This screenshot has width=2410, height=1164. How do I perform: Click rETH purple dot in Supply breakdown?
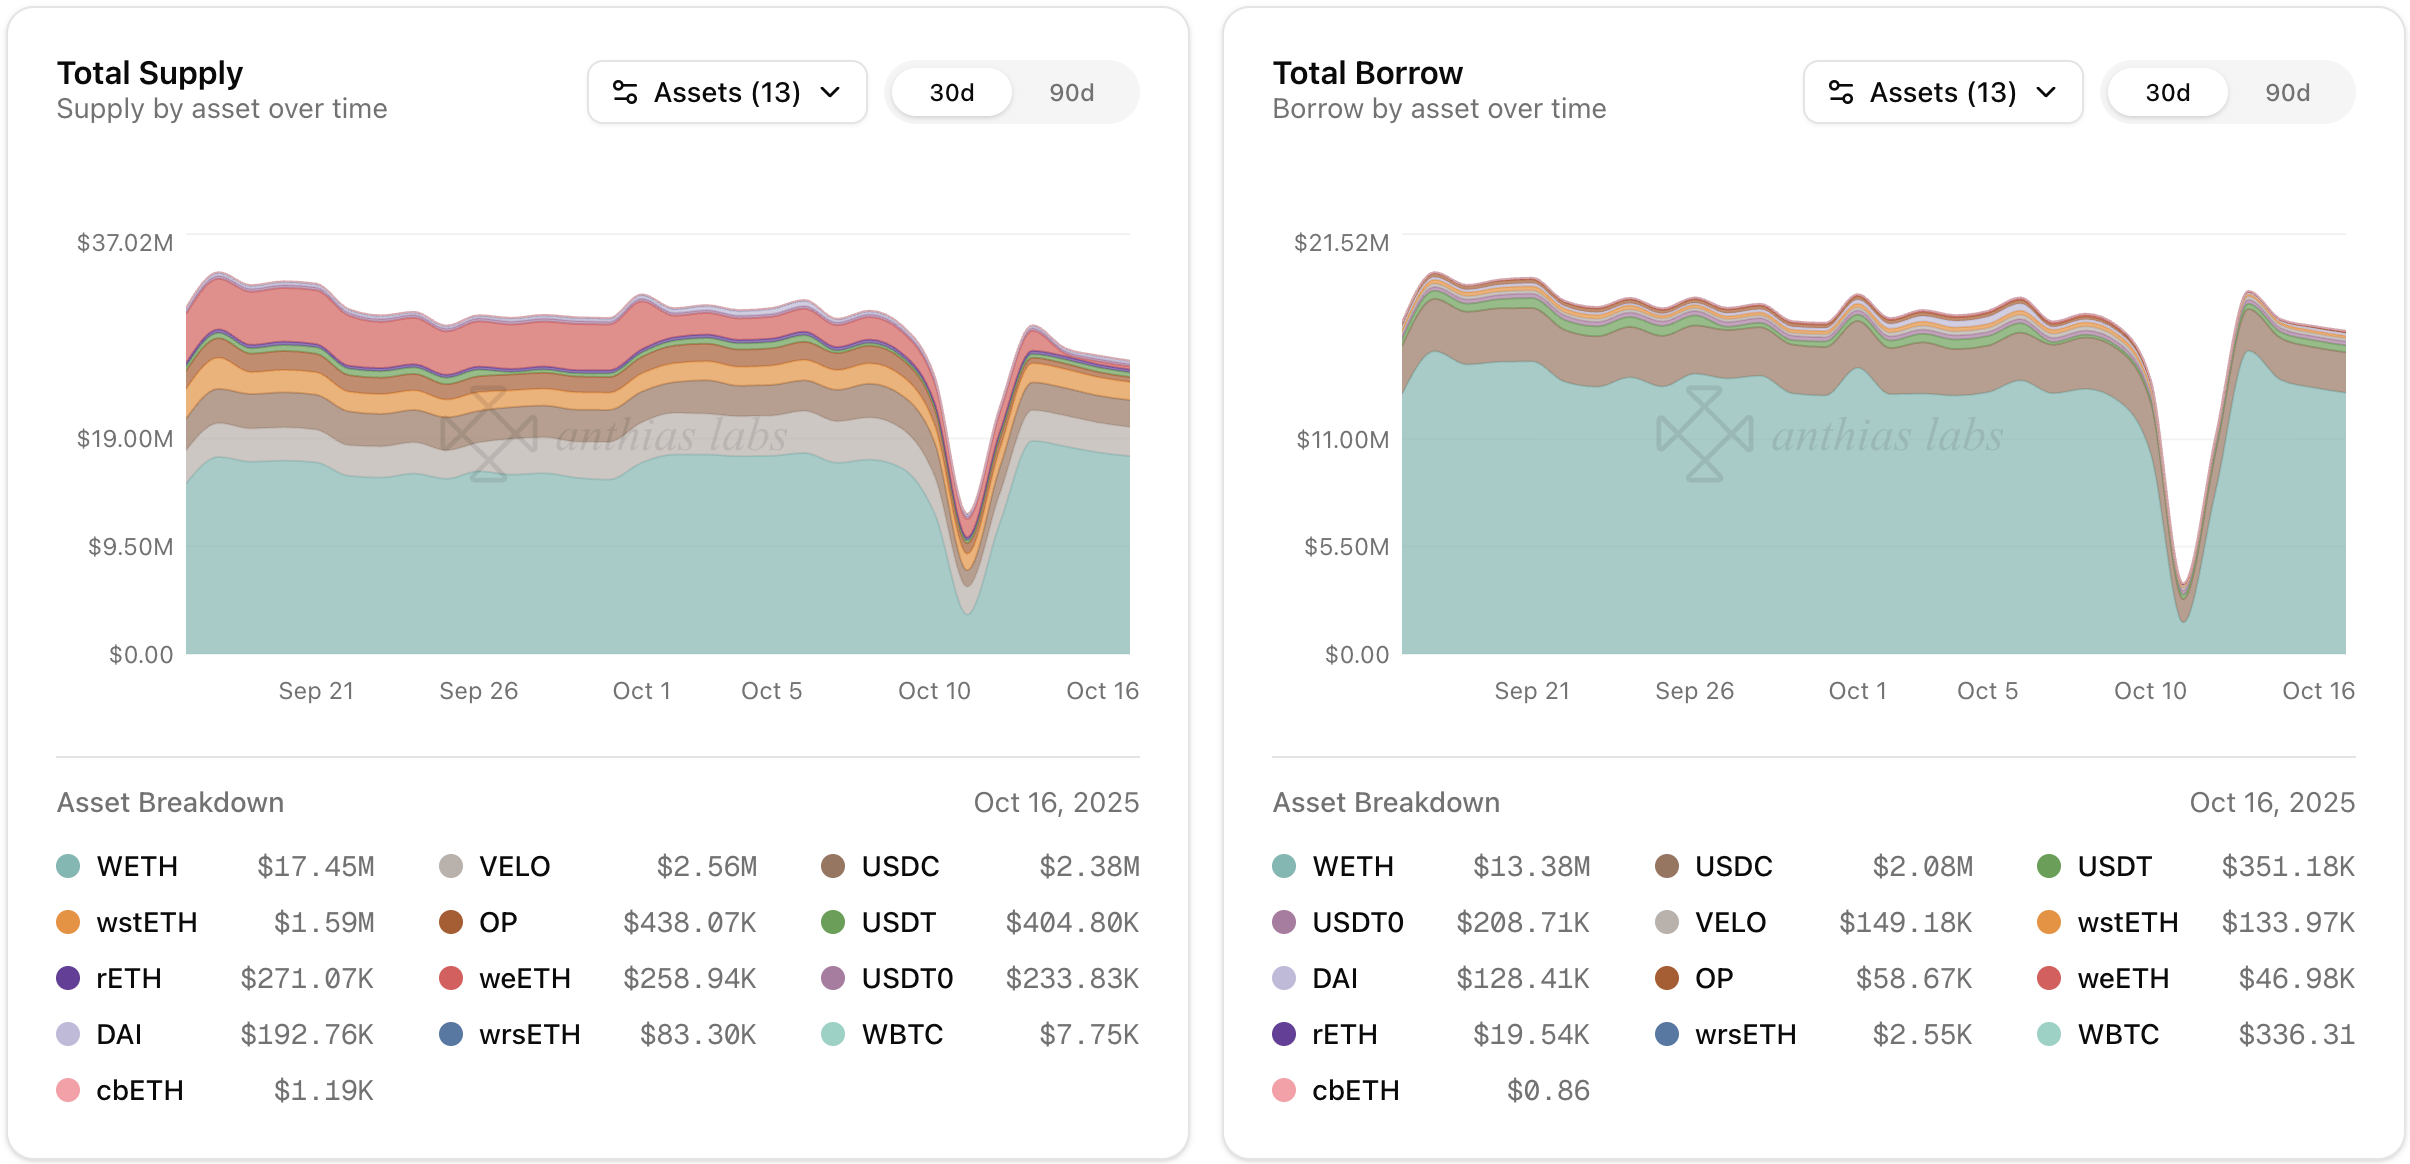tap(68, 978)
